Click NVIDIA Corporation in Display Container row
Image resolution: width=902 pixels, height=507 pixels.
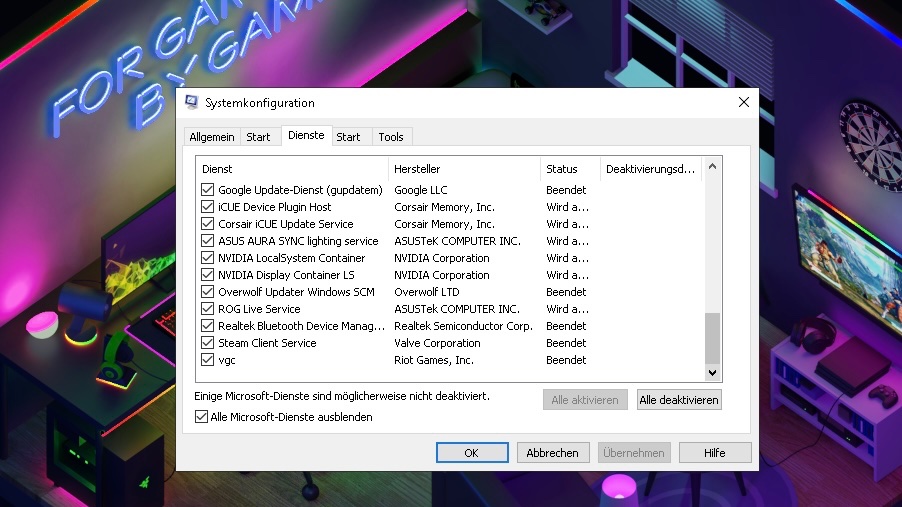442,275
